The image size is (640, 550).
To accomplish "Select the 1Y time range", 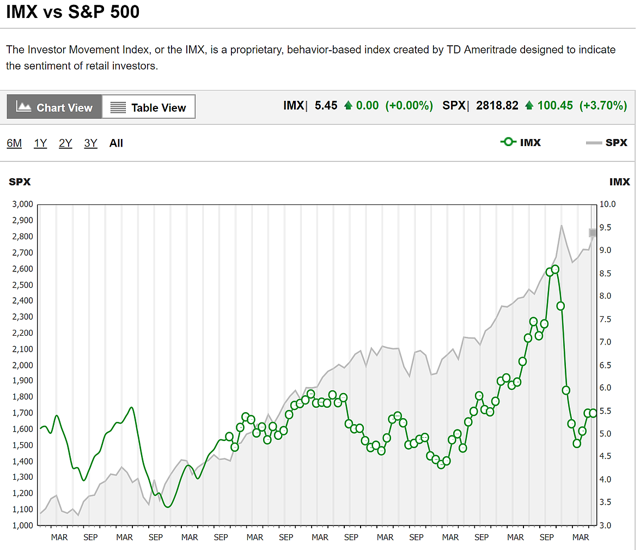I will click(x=40, y=143).
